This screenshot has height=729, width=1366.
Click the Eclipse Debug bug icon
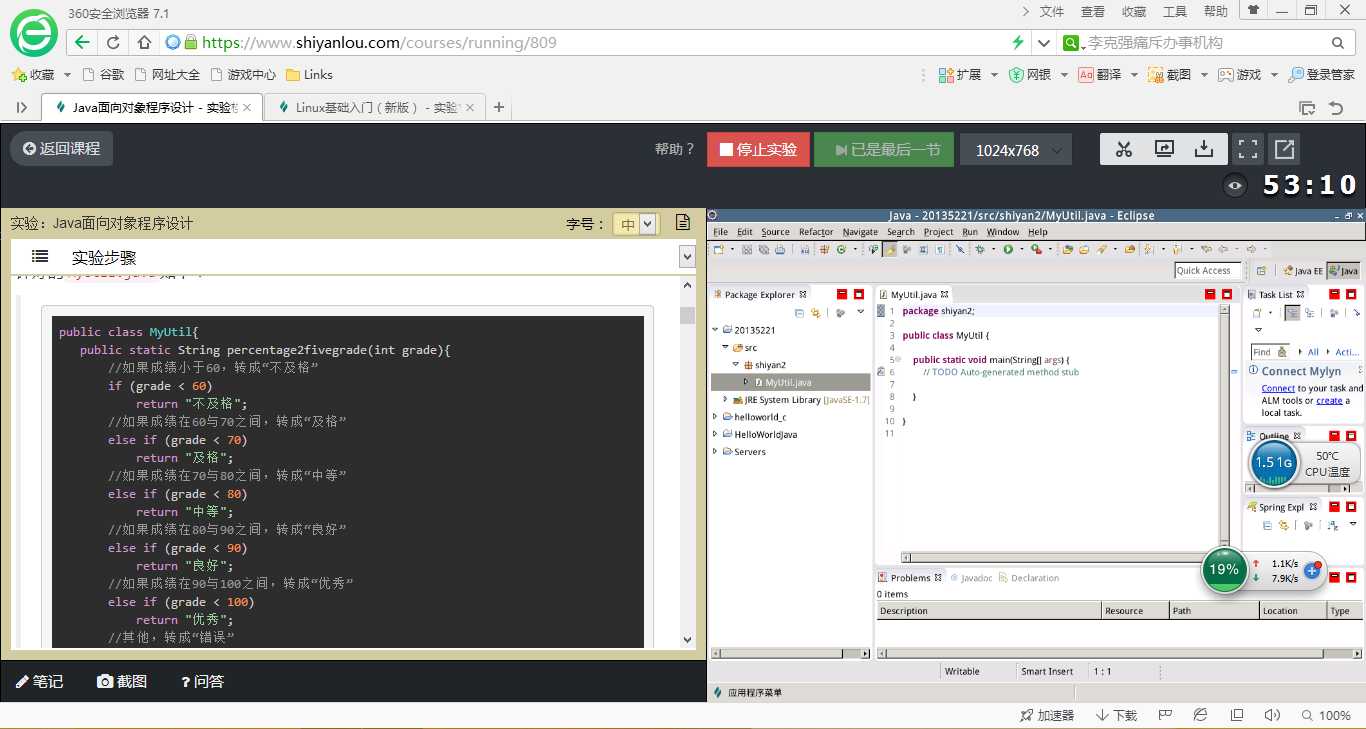tap(980, 250)
